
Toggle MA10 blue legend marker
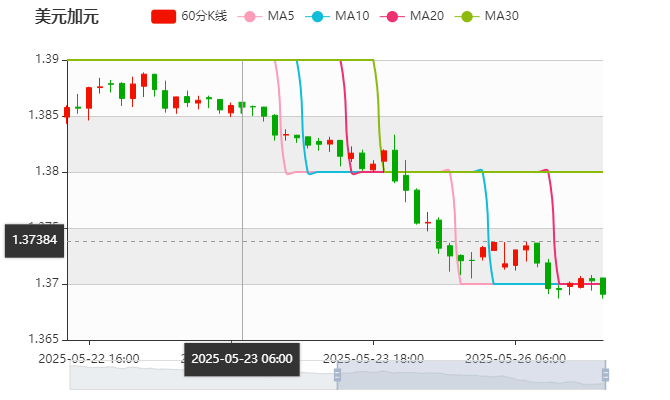(x=319, y=17)
